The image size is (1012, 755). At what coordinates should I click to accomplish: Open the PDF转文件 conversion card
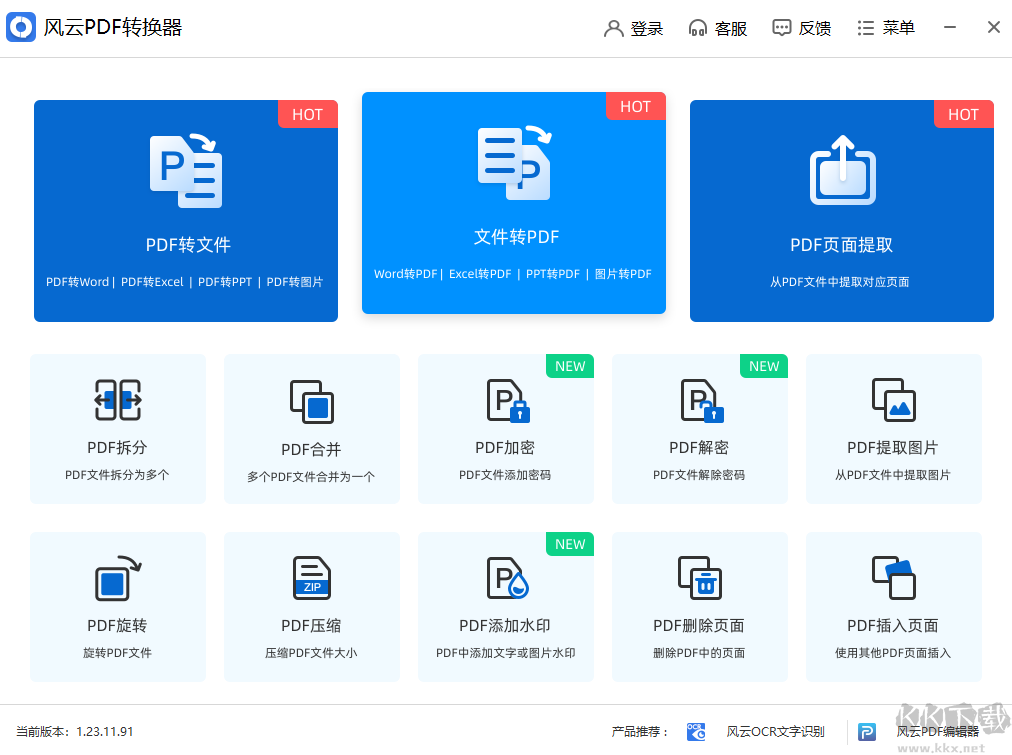185,210
